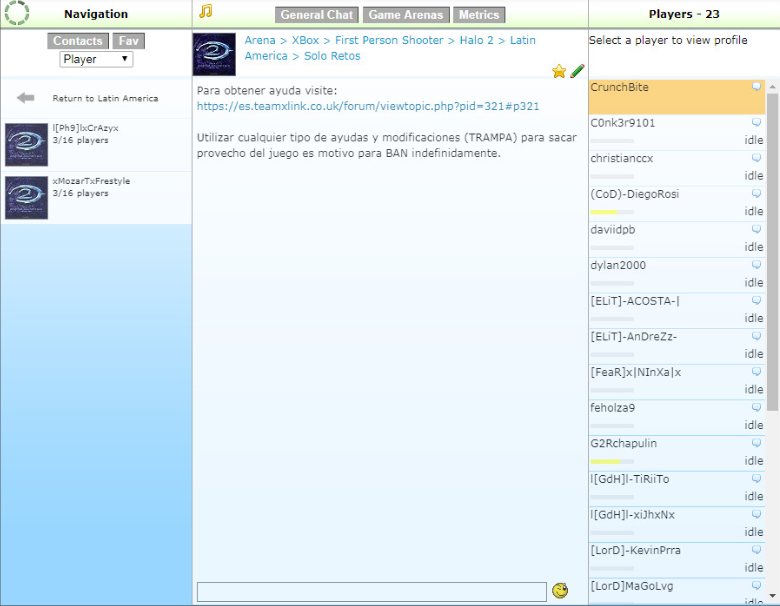
Task: Select player christianccx
Action: pyautogui.click(x=677, y=169)
